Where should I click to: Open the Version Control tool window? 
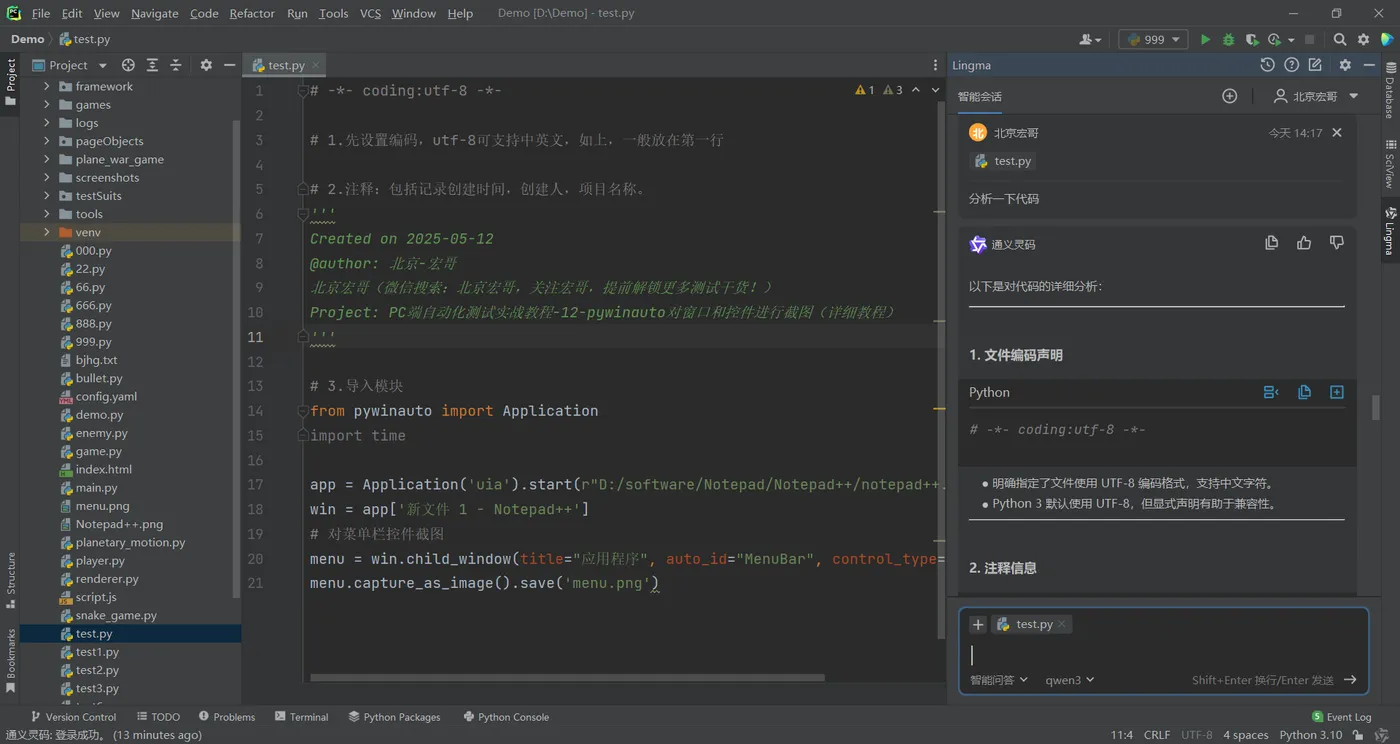click(x=73, y=717)
